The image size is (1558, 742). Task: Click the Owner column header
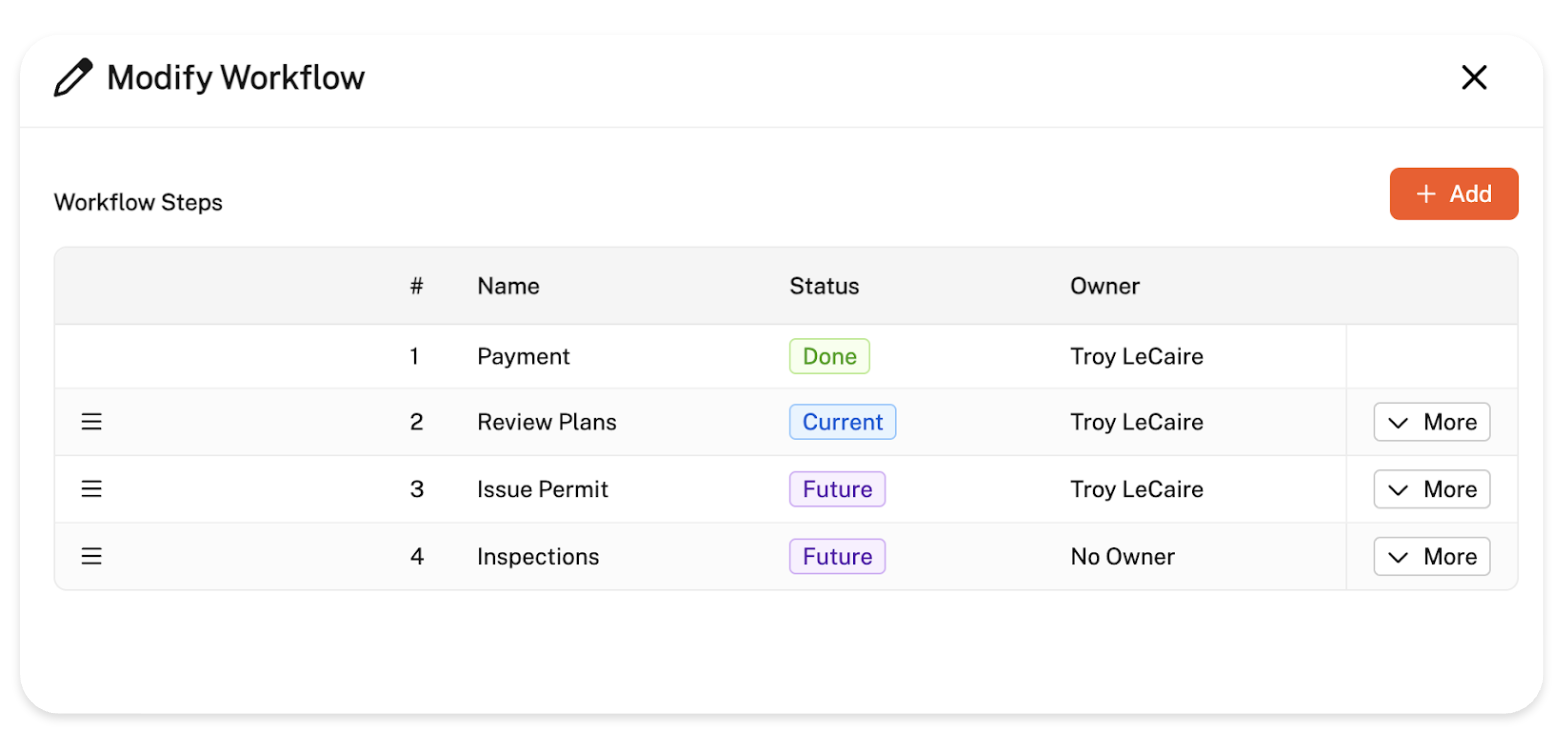[x=1104, y=286]
